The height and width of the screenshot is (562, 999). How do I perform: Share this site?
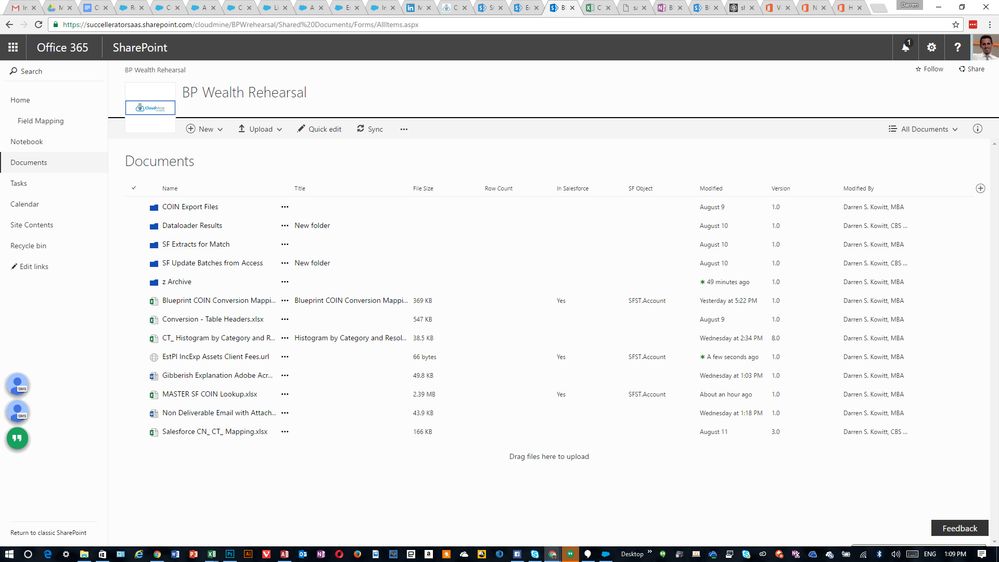972,69
